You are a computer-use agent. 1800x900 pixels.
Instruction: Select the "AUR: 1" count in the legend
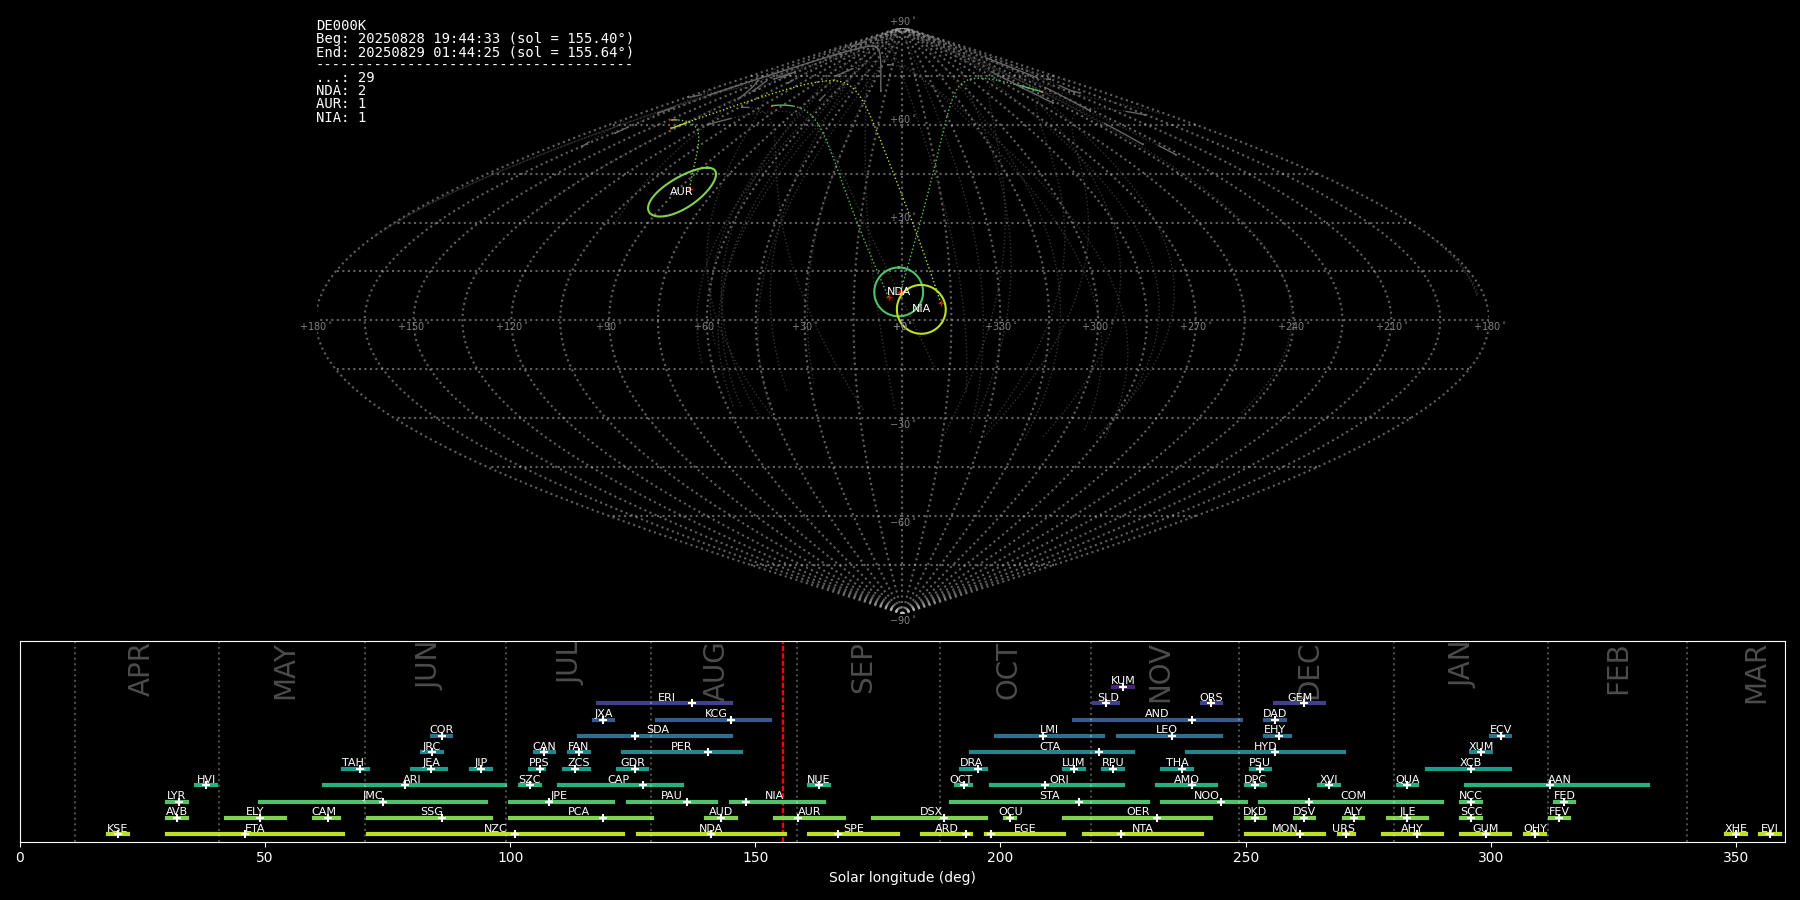341,104
